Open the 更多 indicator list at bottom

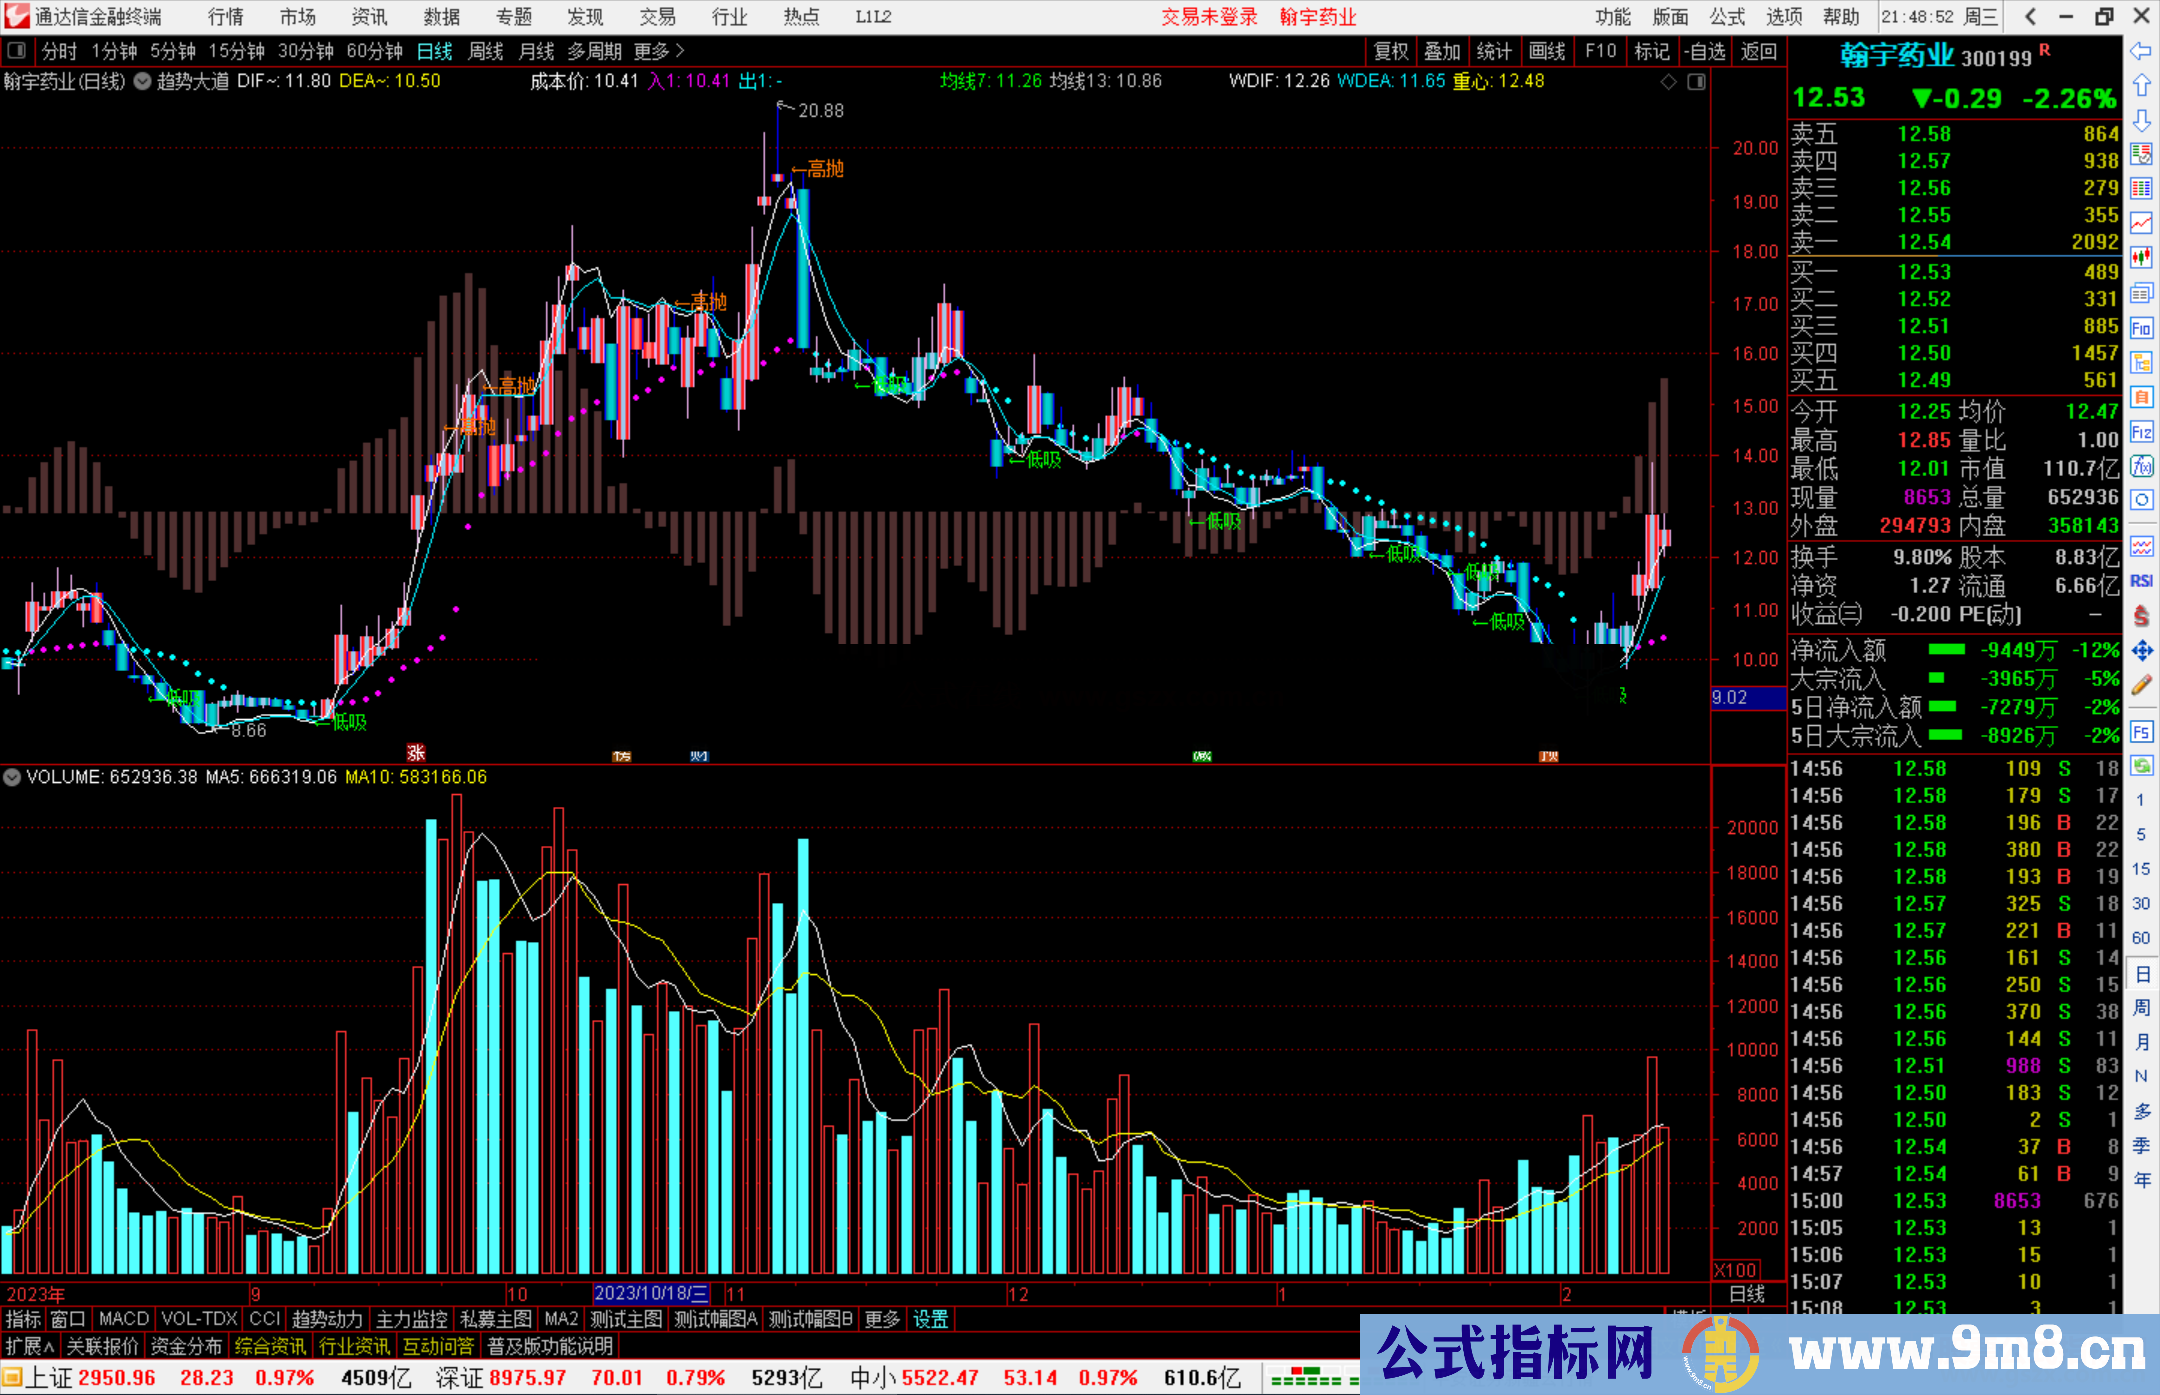coord(882,1319)
